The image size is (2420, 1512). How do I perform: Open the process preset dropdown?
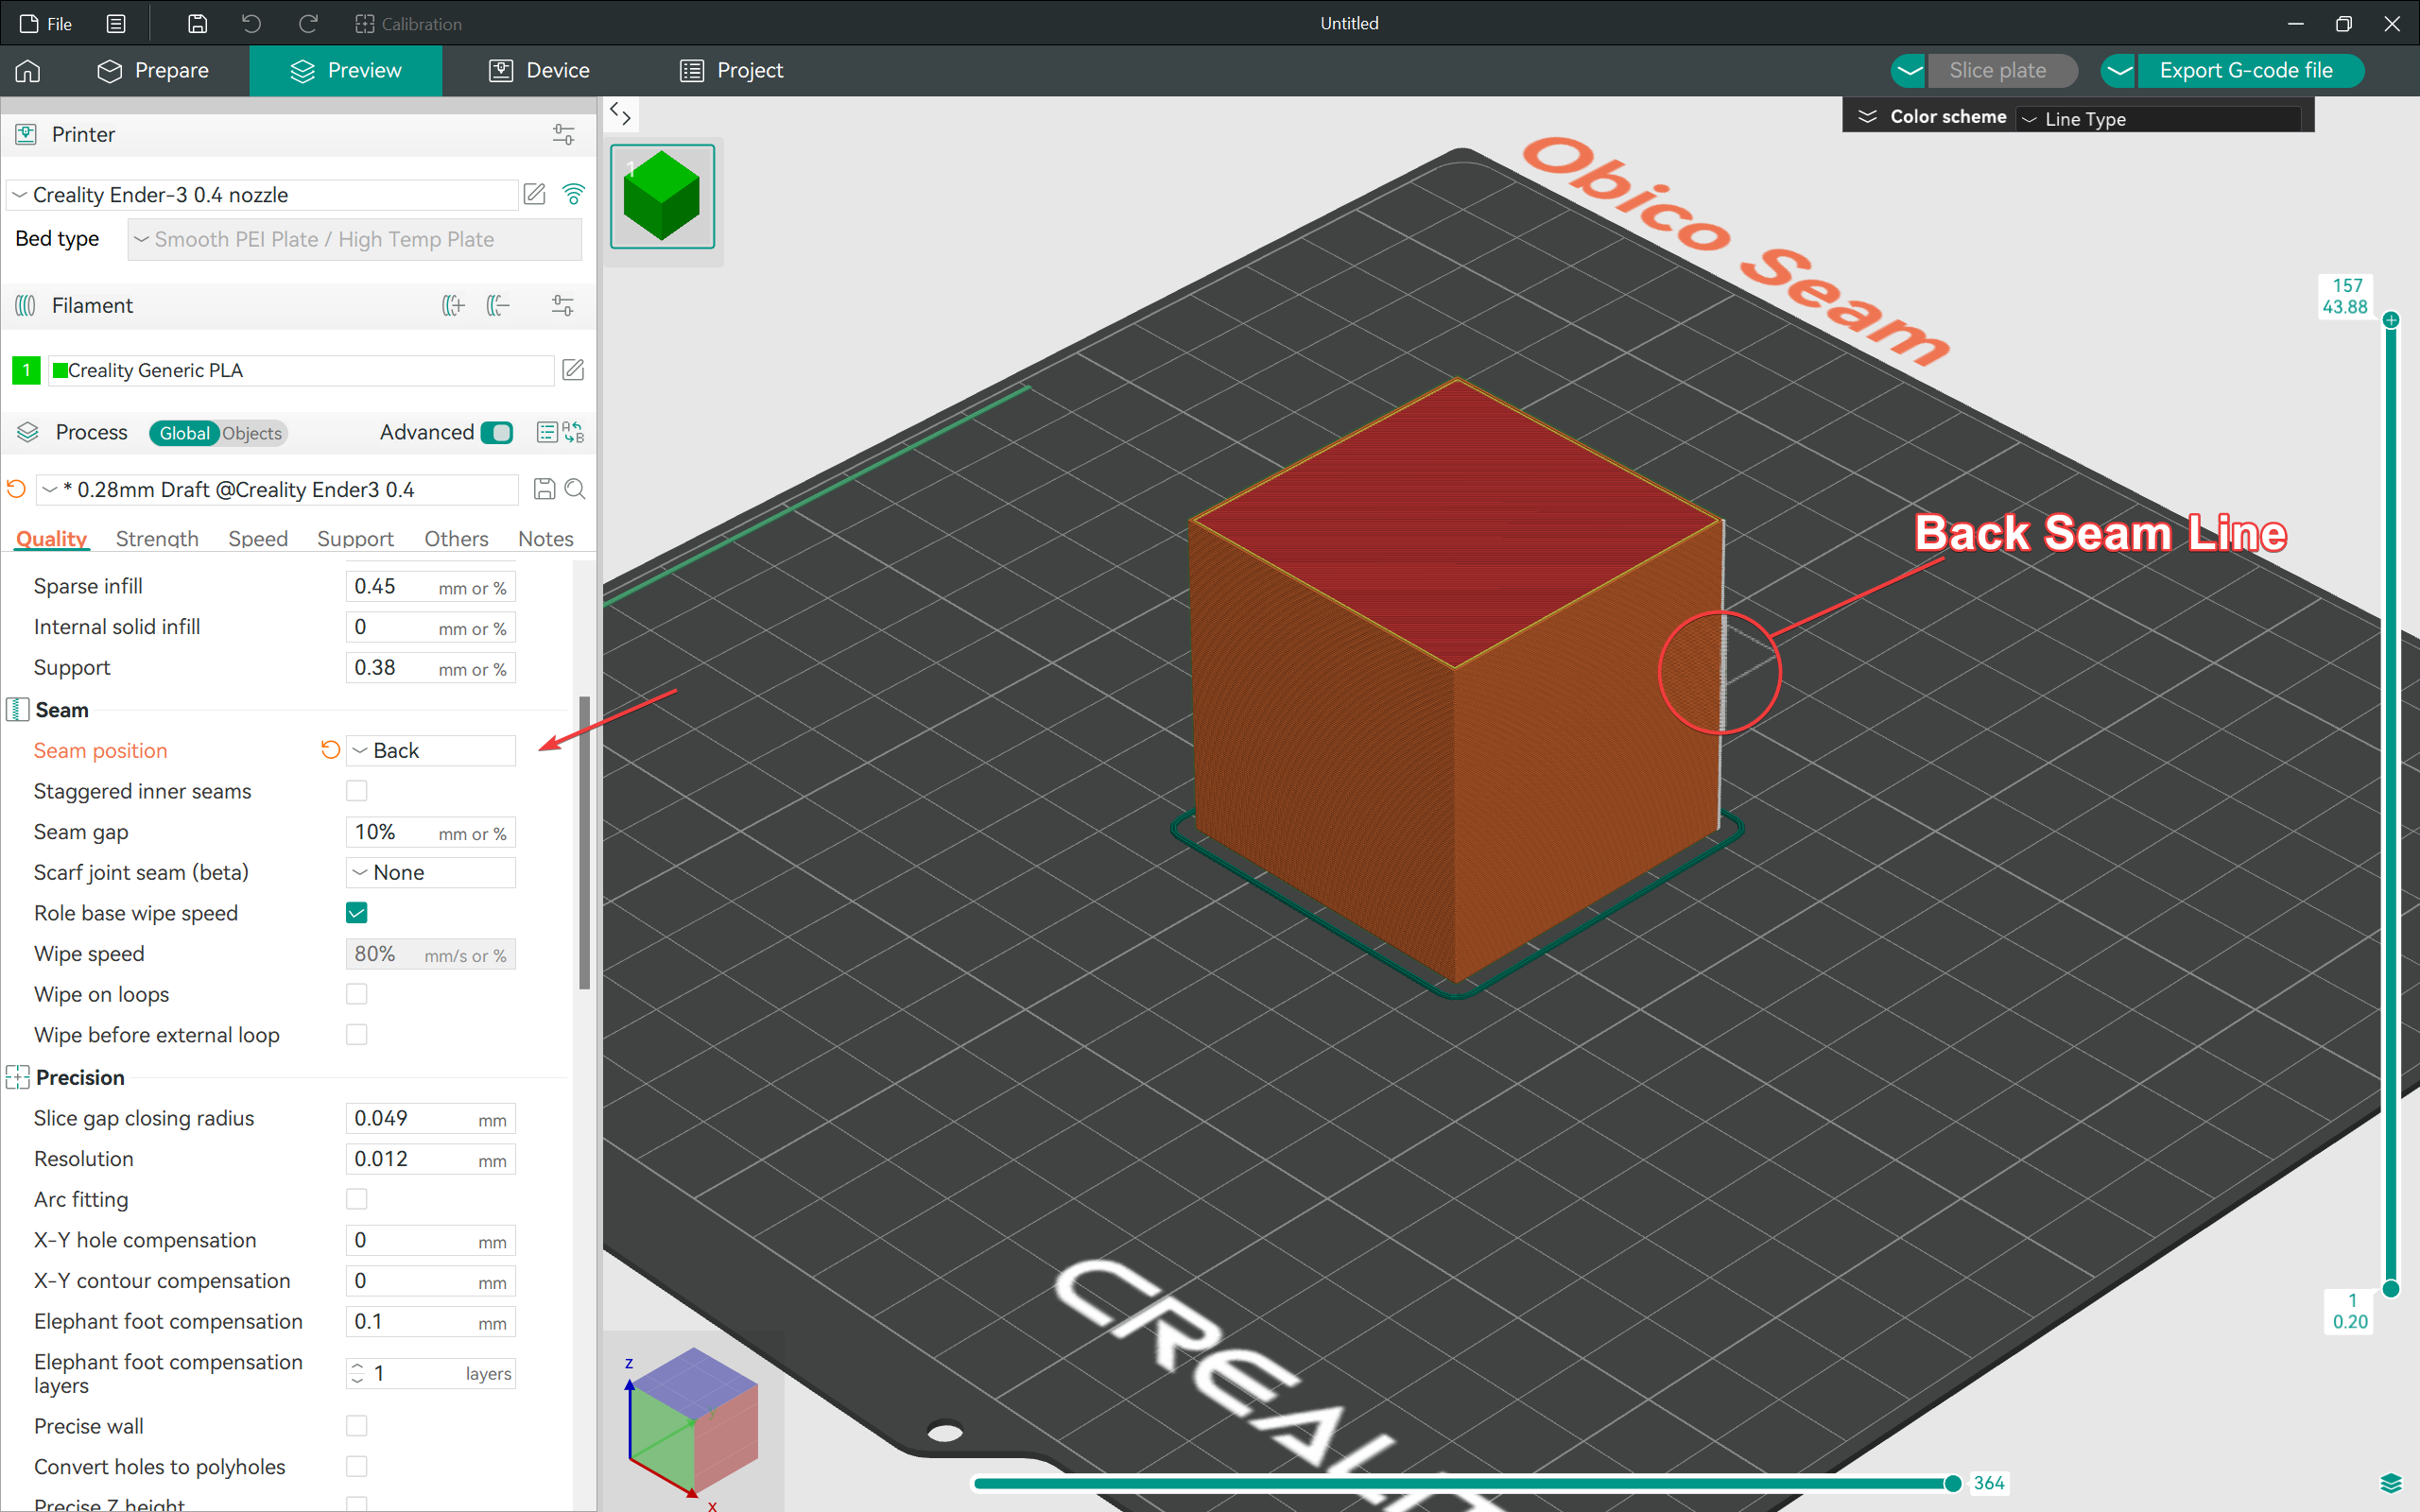point(278,489)
